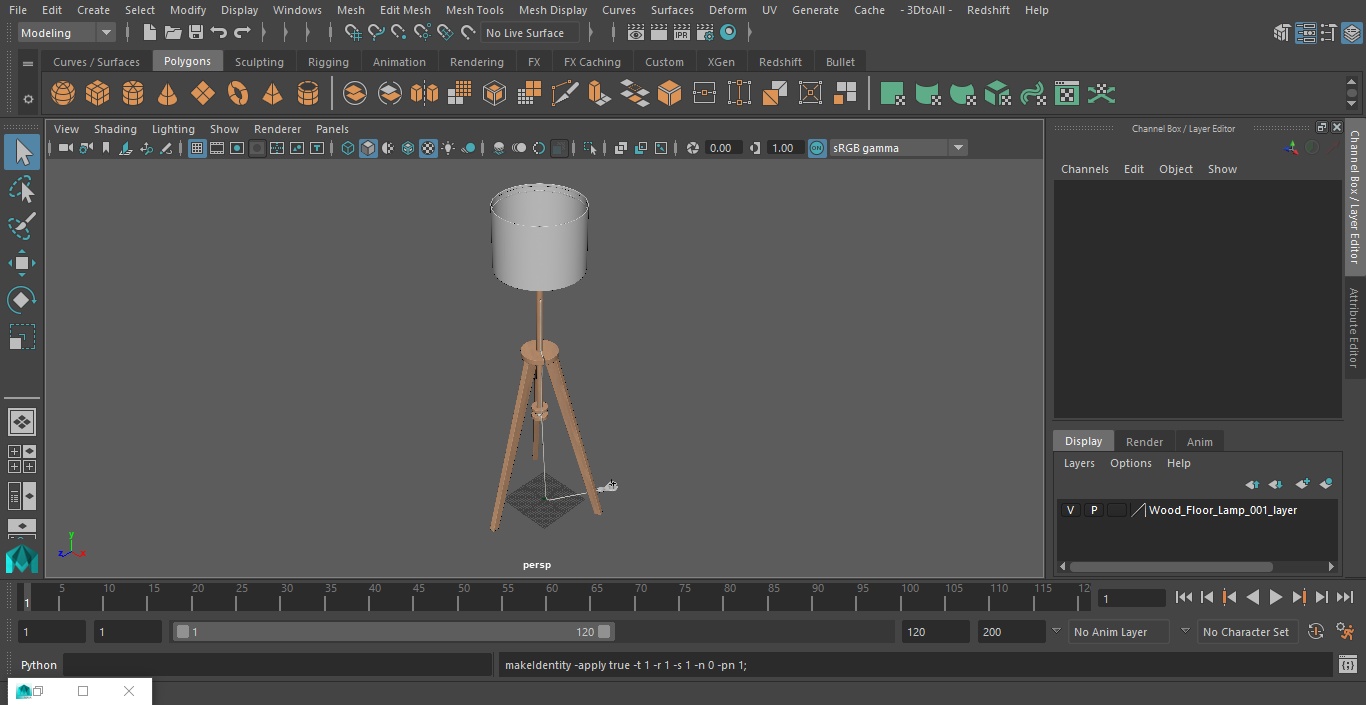
Task: Open the sRGB gamma dropdown
Action: (x=898, y=148)
